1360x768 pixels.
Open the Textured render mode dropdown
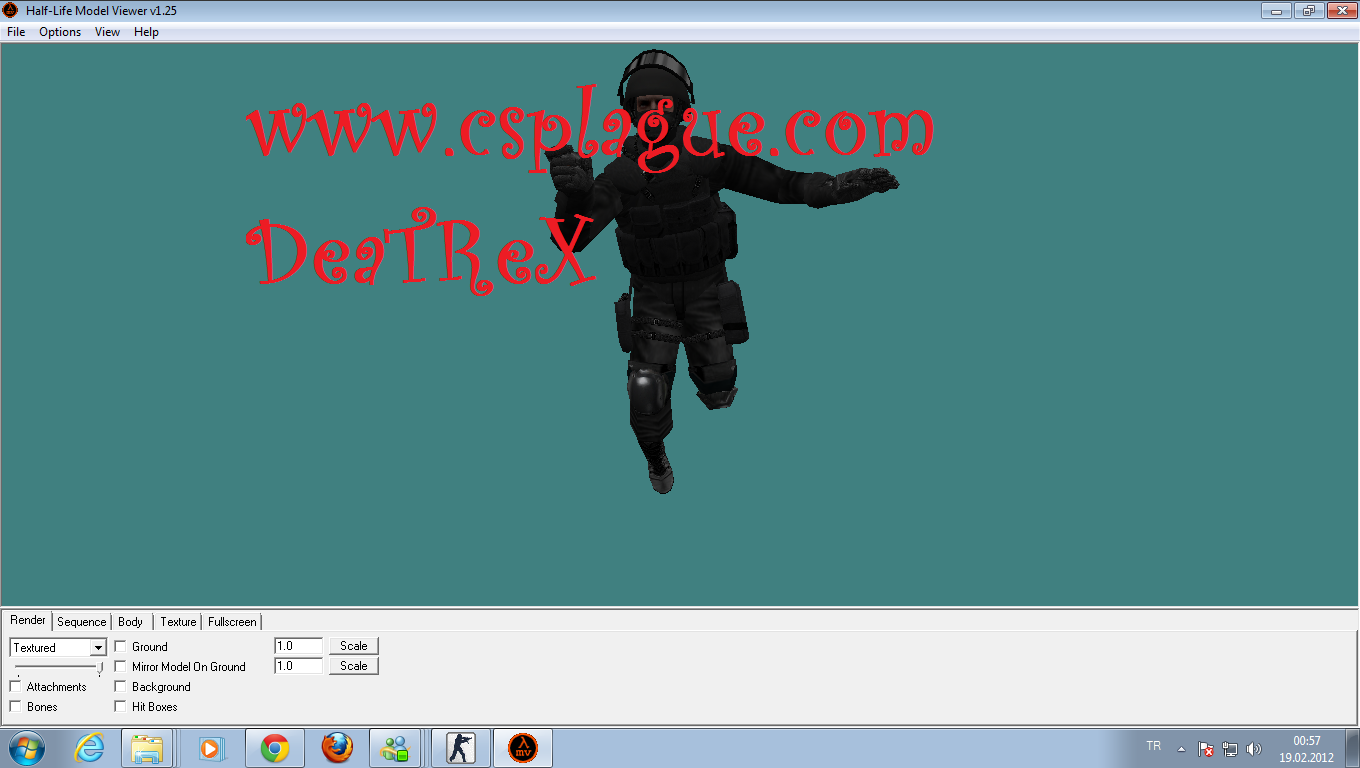(98, 647)
